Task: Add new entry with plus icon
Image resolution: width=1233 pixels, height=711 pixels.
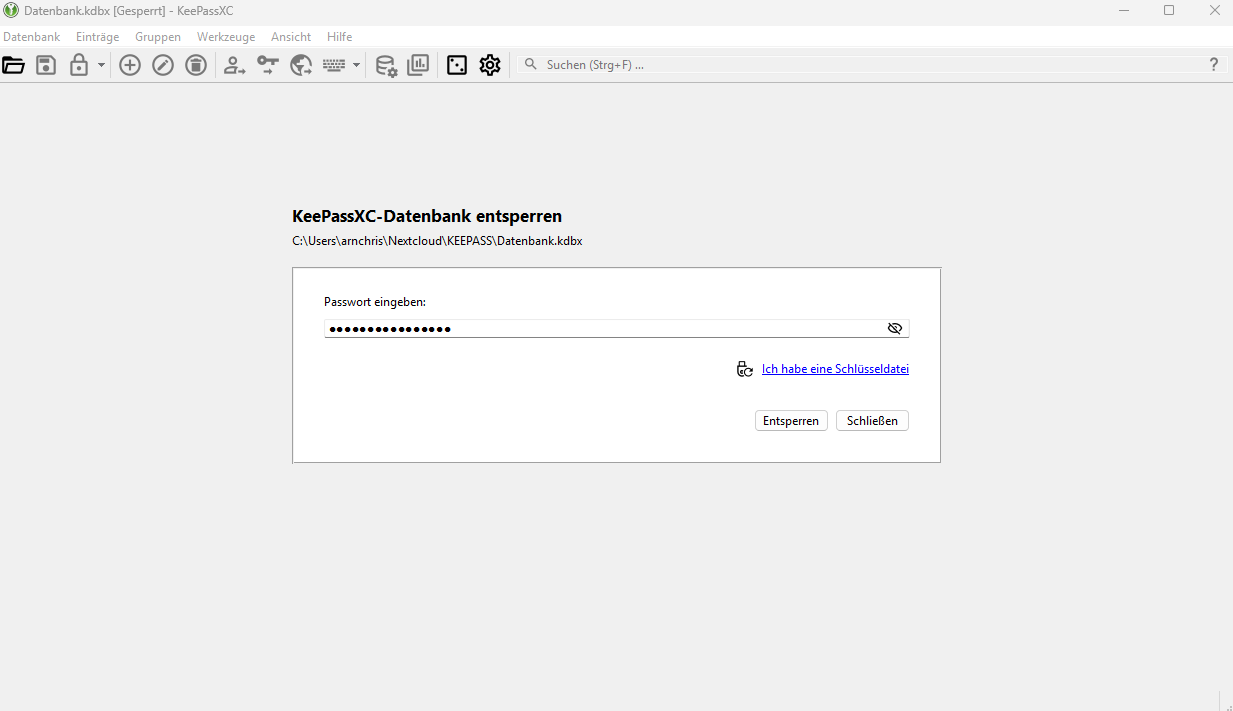Action: tap(130, 65)
